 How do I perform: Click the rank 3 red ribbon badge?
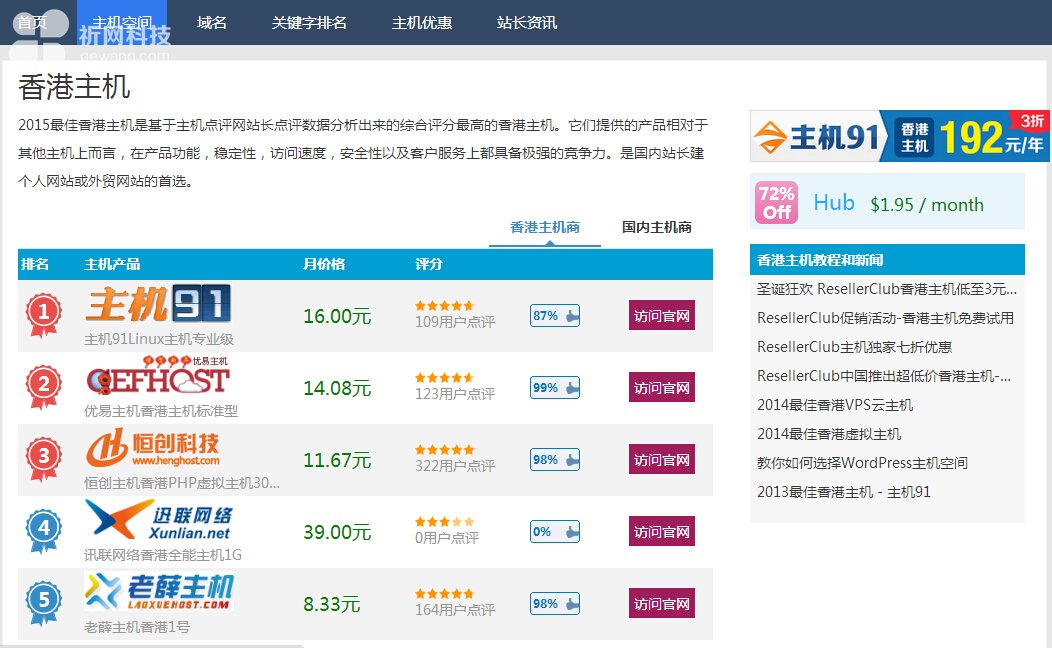tap(44, 459)
